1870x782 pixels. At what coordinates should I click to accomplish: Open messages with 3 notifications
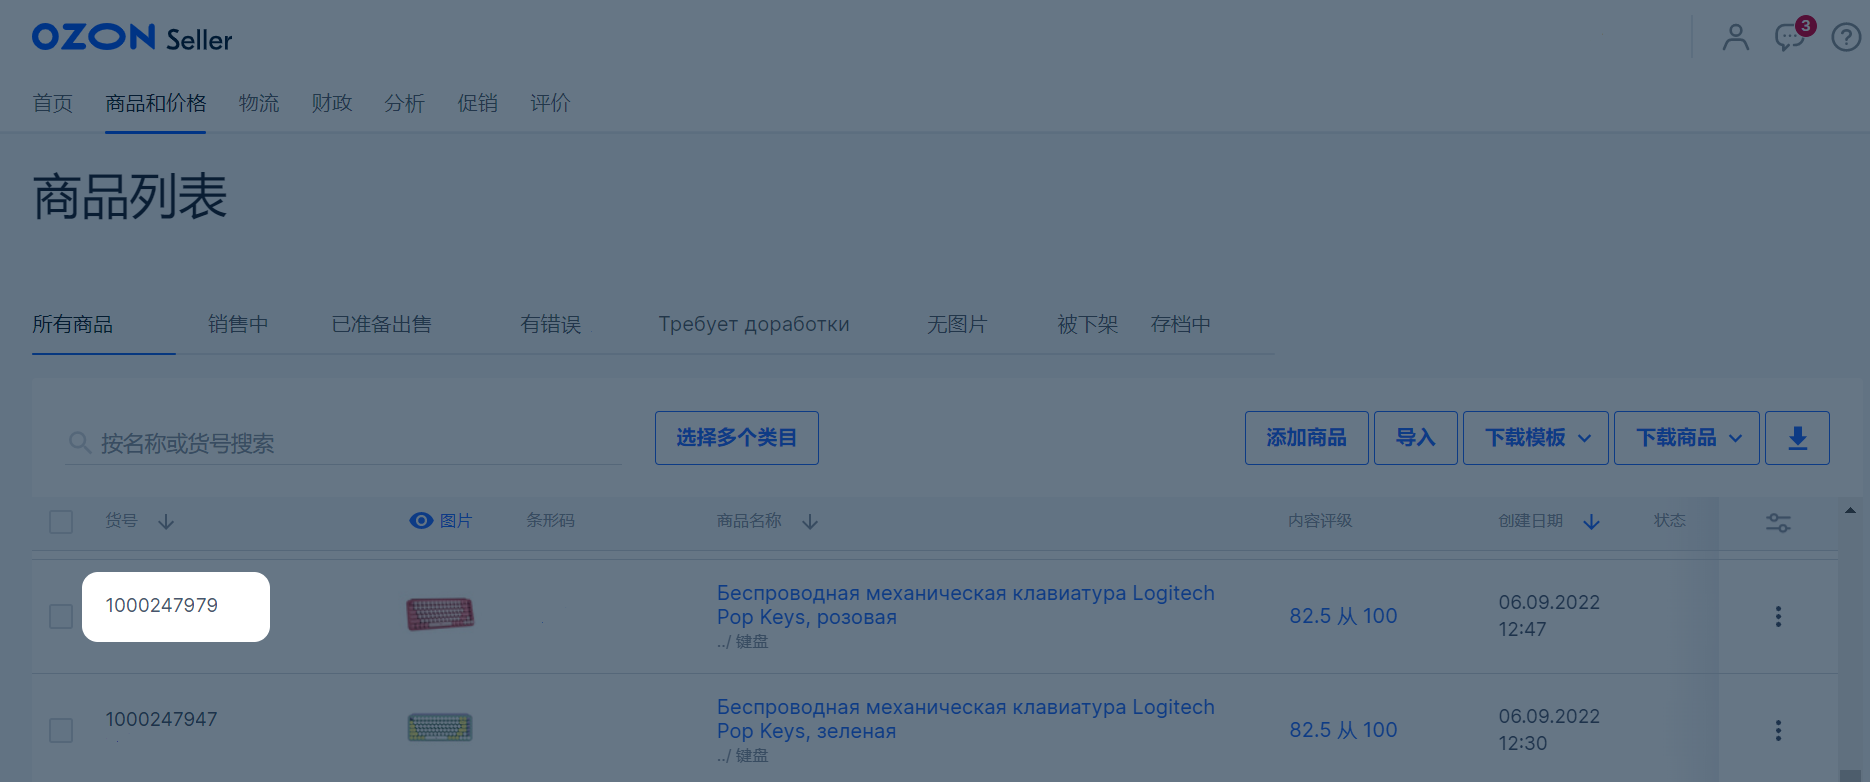click(1794, 36)
